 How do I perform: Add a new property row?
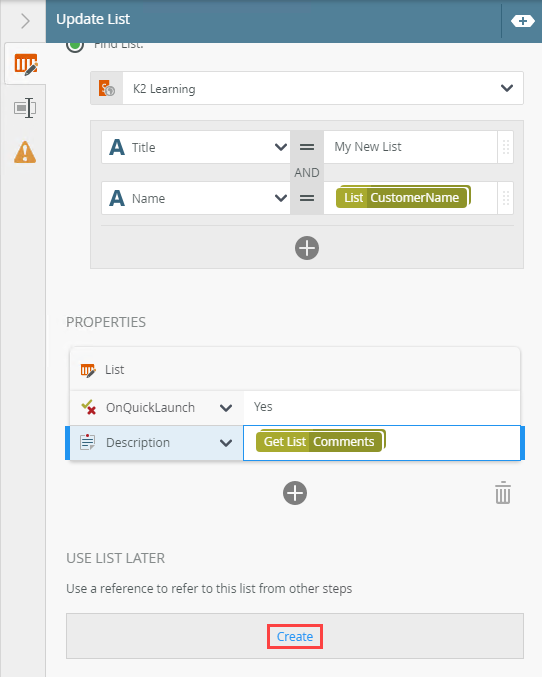(295, 493)
